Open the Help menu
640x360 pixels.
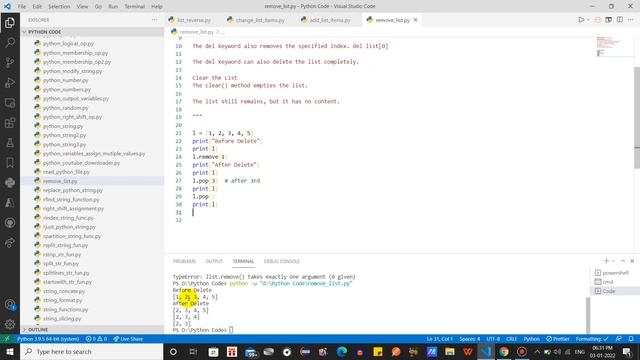(x=157, y=6)
